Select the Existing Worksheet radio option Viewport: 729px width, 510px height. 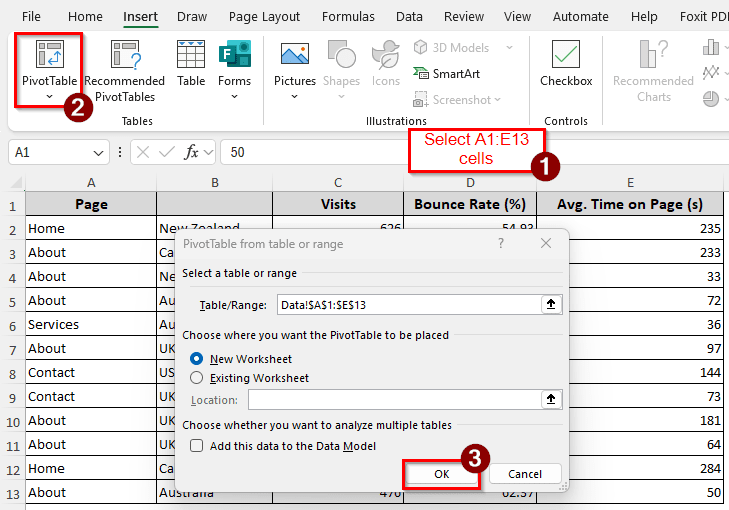pyautogui.click(x=197, y=378)
